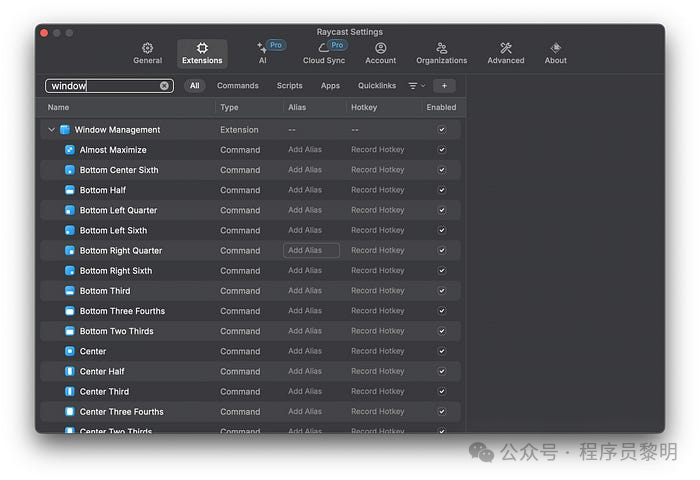Close the Raycast Settings window
Viewport: 700px width, 480px height.
(x=44, y=33)
